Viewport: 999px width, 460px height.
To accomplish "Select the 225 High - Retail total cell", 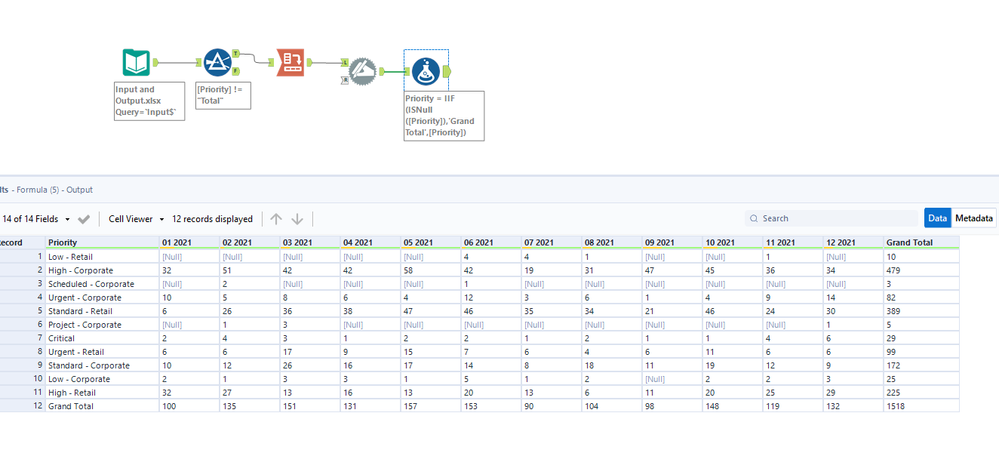I will click(x=921, y=392).
